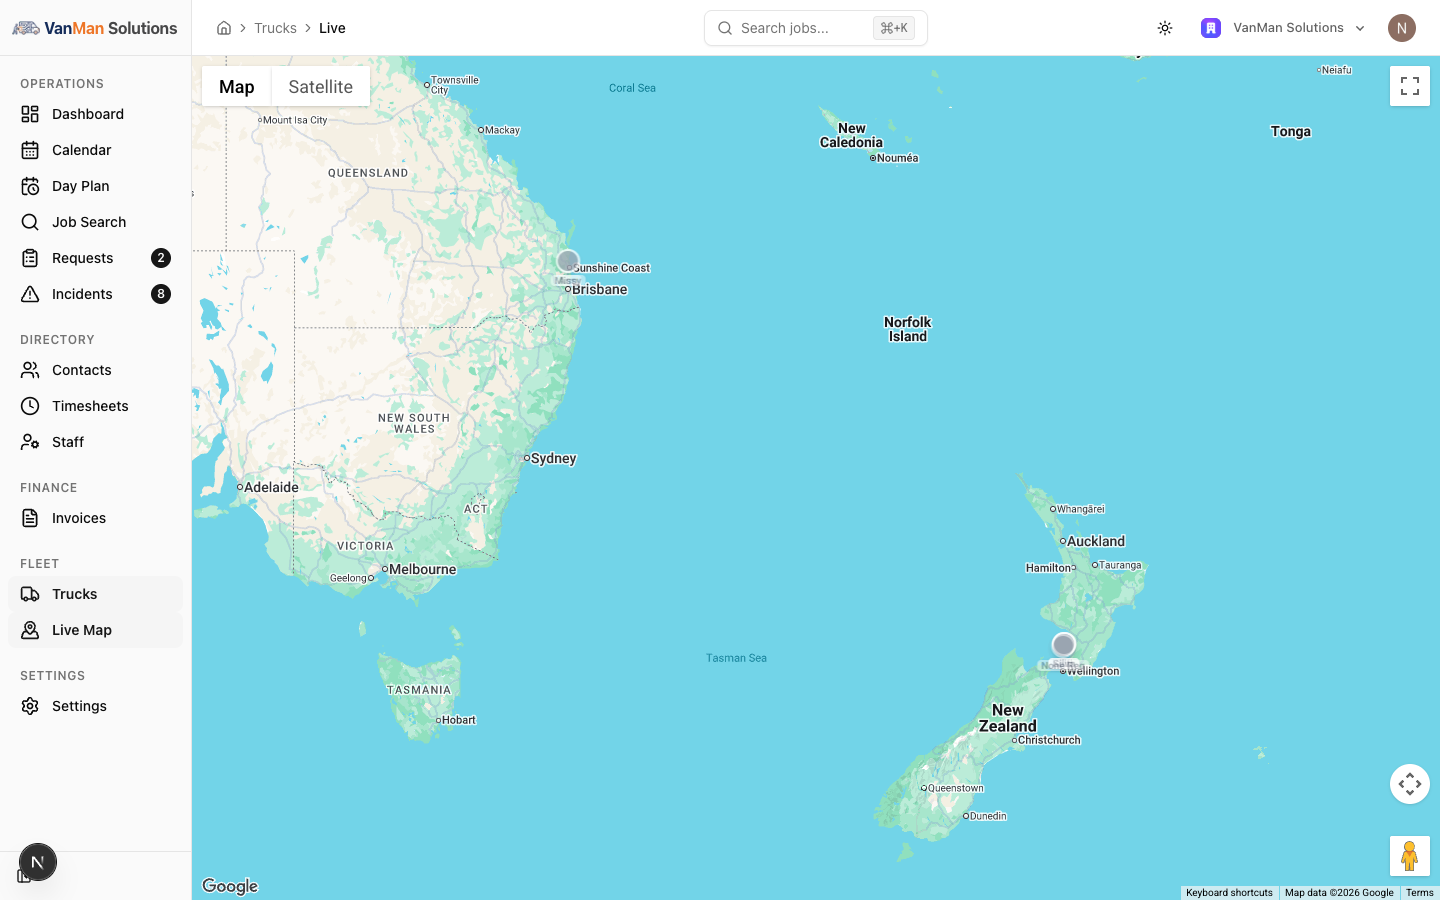This screenshot has height=900, width=1440.
Task: Click the home breadcrumb icon
Action: click(x=224, y=28)
